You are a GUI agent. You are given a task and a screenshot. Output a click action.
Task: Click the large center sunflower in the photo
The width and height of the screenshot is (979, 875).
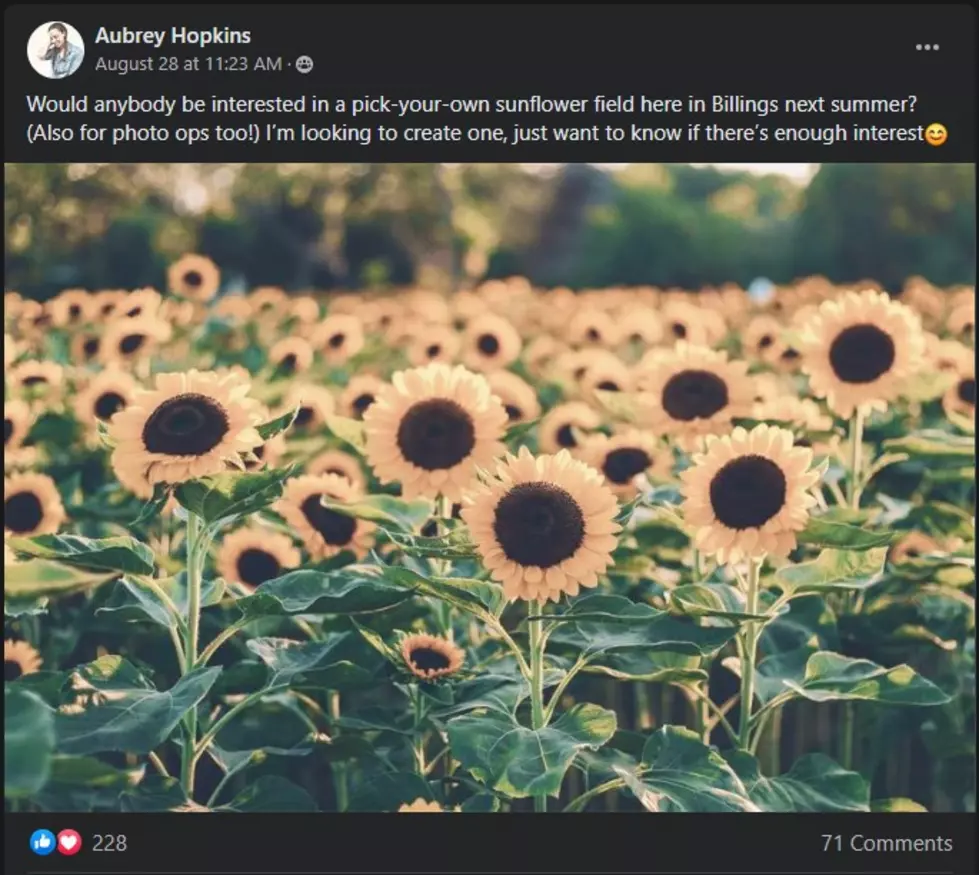[541, 525]
